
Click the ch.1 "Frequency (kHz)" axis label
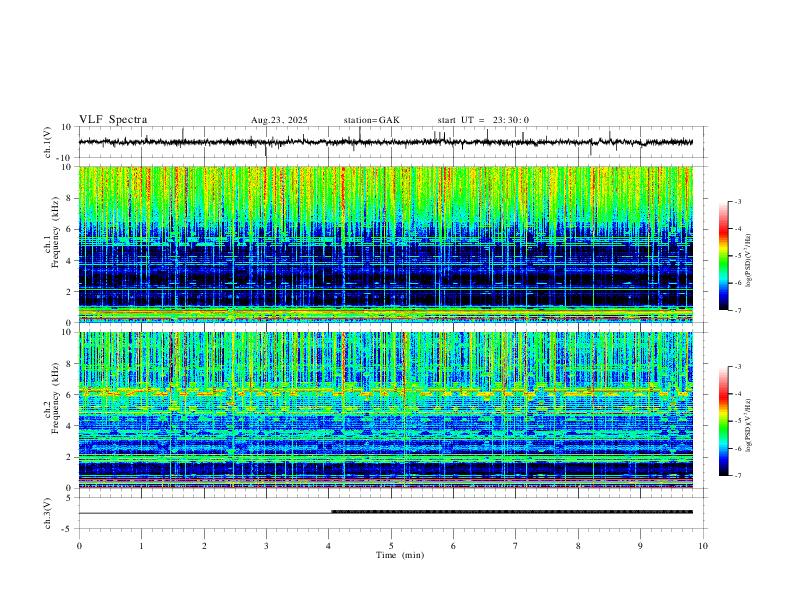[x=55, y=232]
